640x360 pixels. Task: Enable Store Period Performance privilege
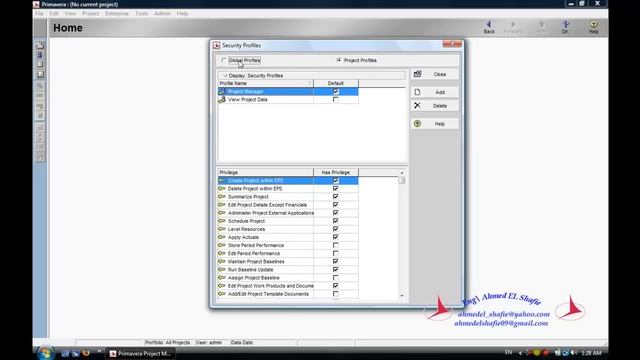336,245
